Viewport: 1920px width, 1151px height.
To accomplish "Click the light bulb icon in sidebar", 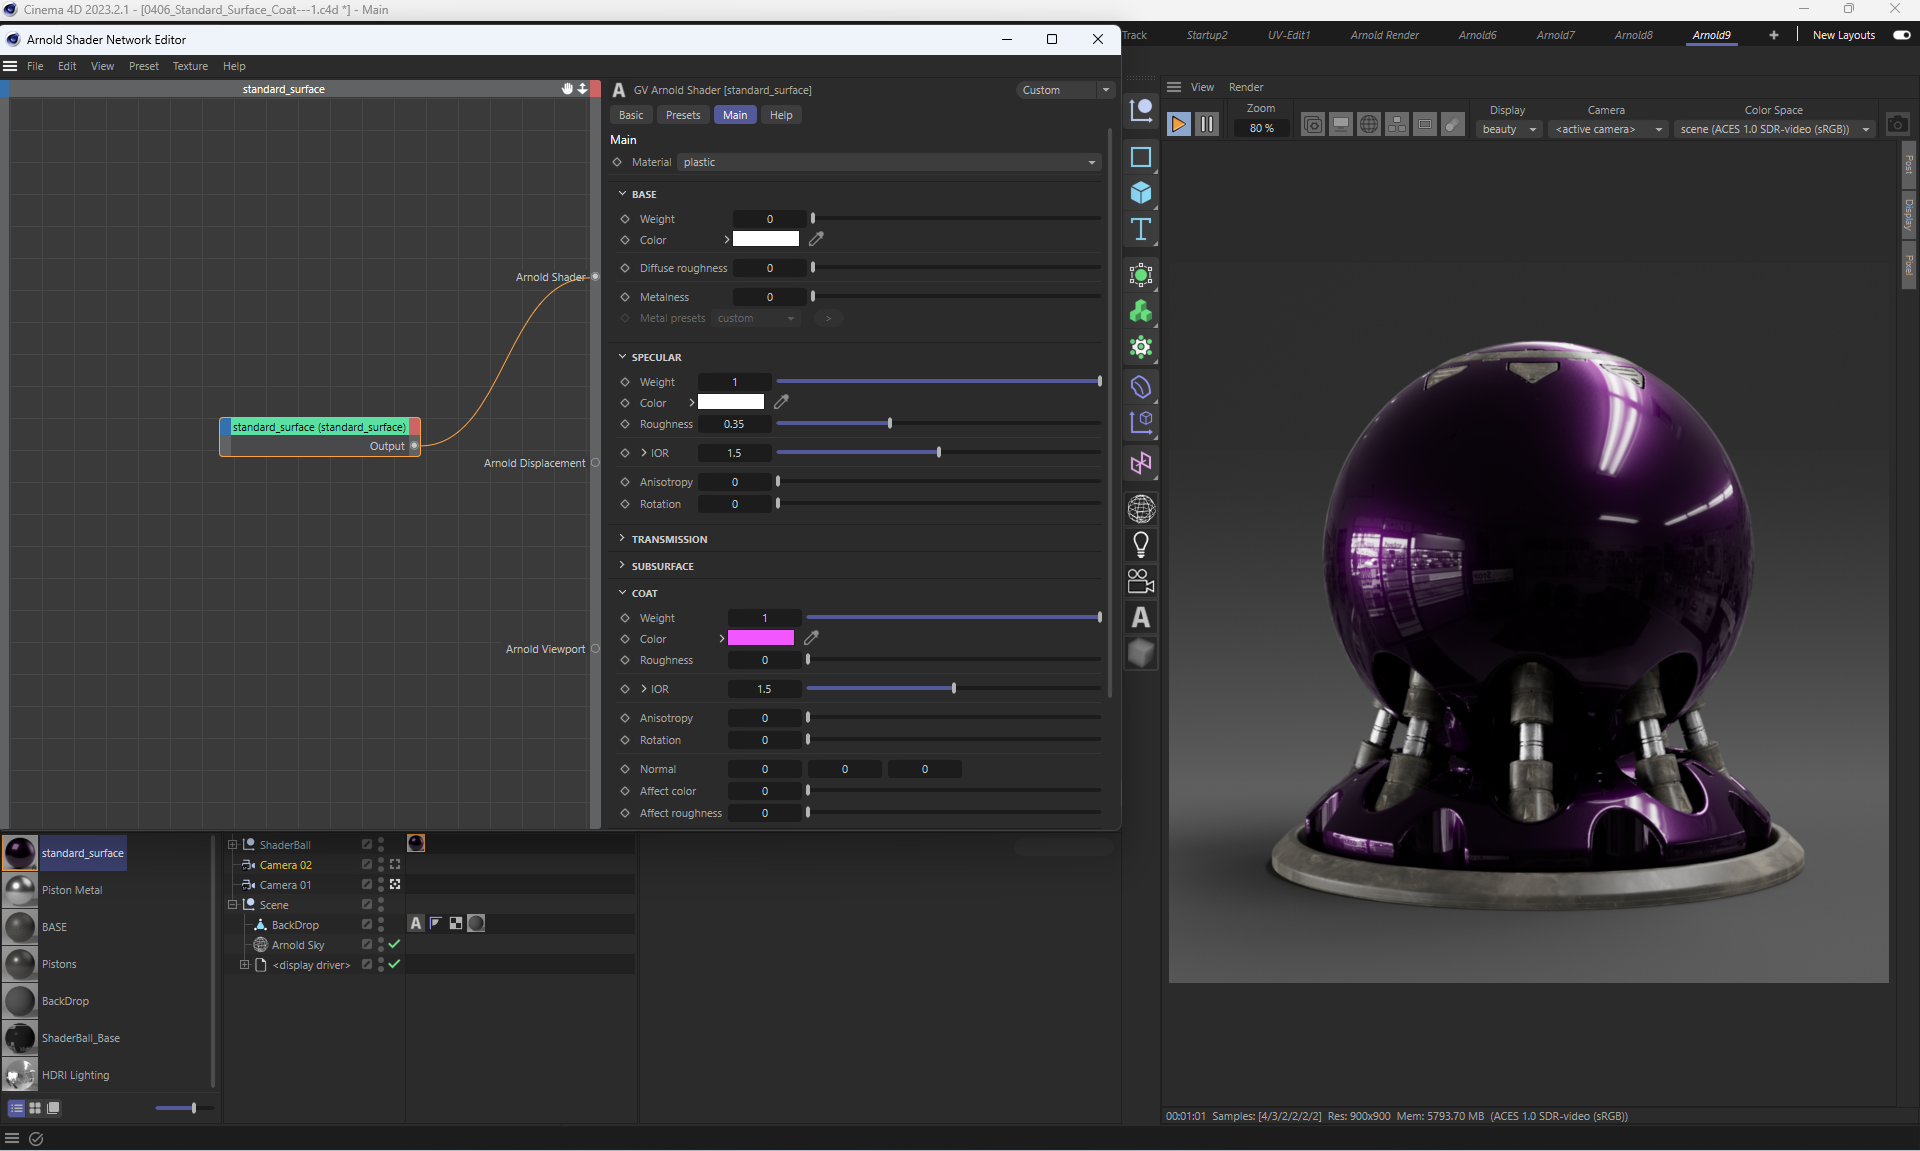I will [x=1141, y=545].
